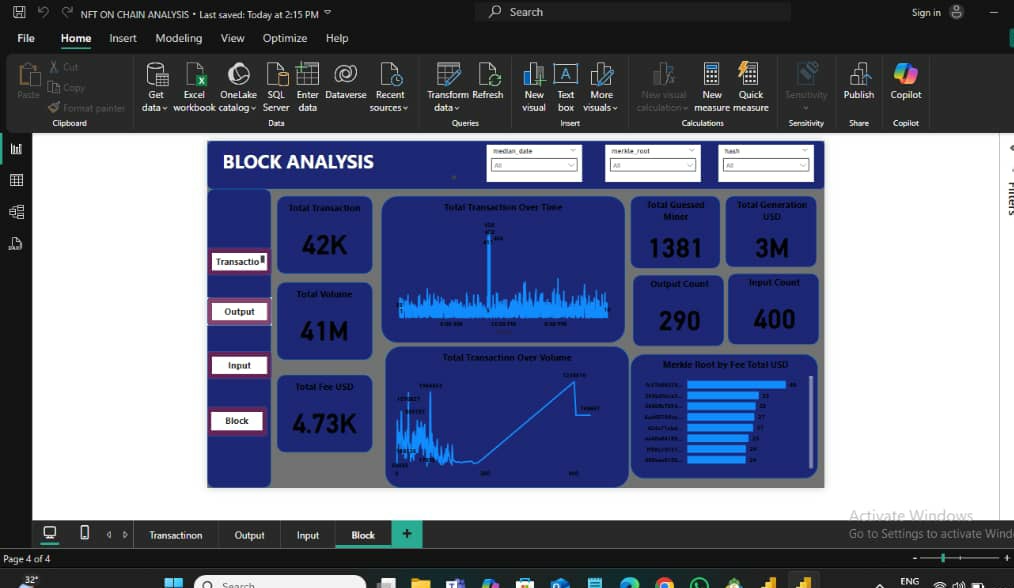Import an Excel workbook
Viewport: 1014px width, 588px height.
[194, 87]
